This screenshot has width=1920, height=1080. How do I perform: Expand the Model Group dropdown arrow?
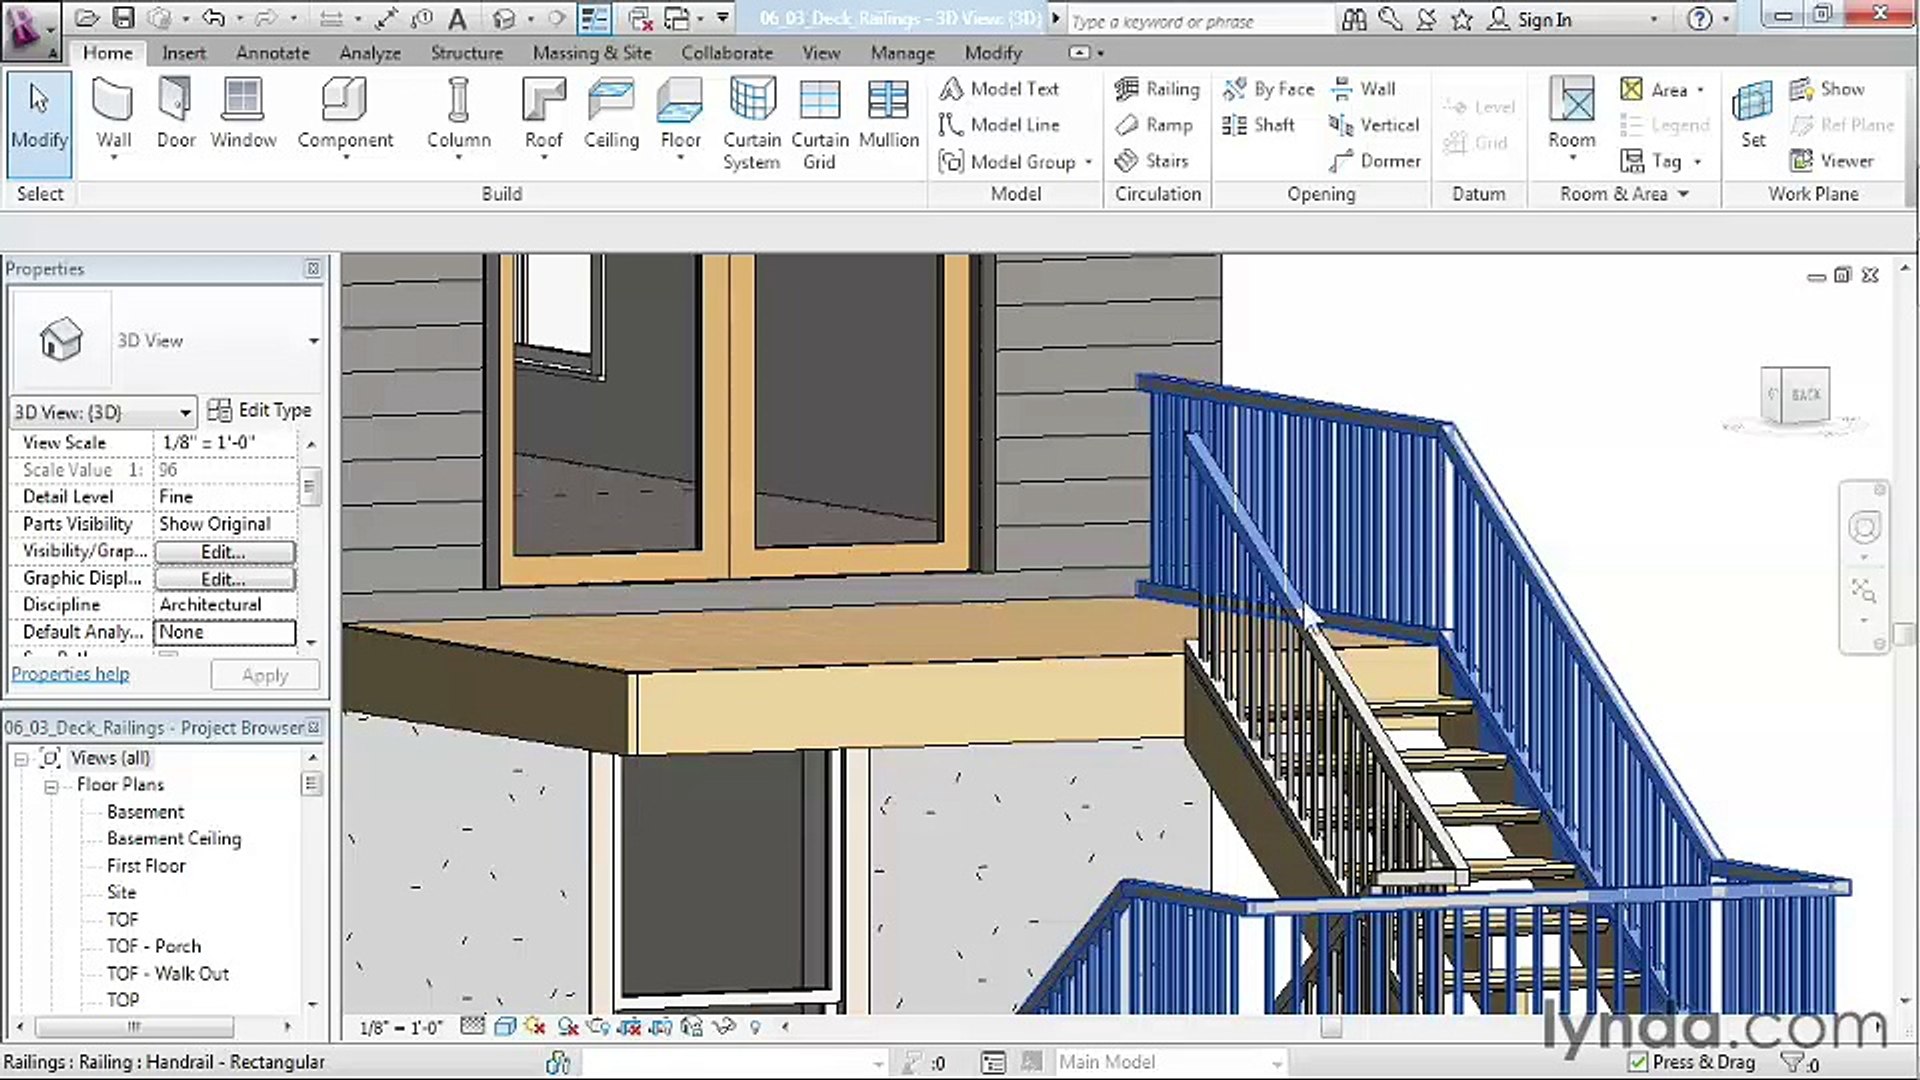click(x=1089, y=162)
